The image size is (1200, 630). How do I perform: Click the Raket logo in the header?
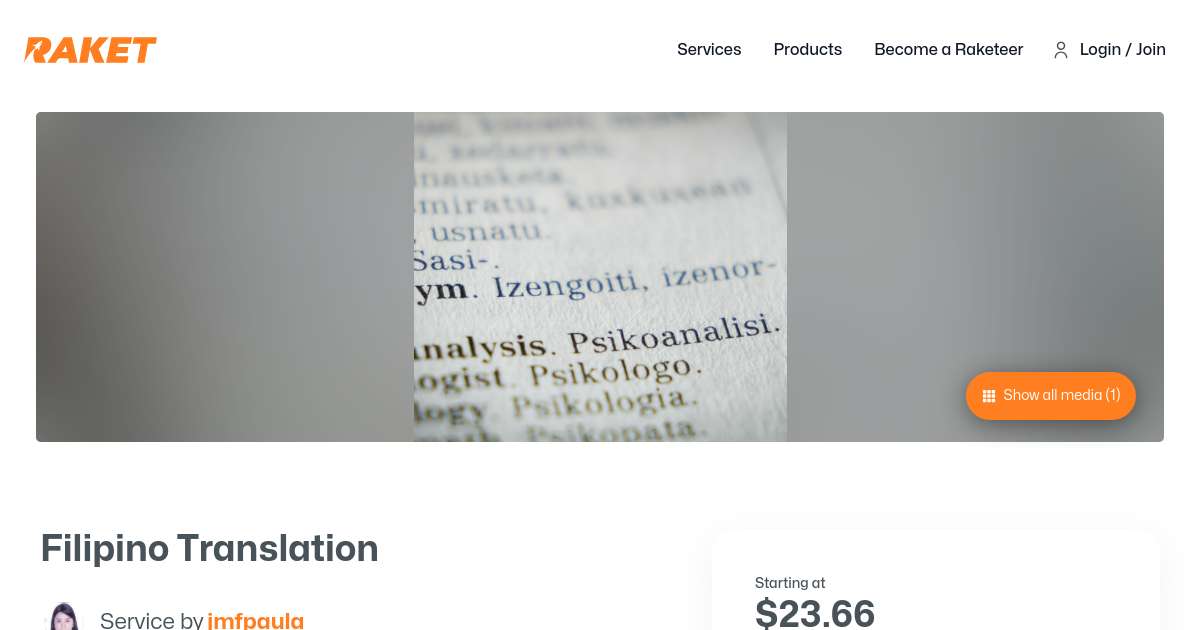[x=90, y=50]
